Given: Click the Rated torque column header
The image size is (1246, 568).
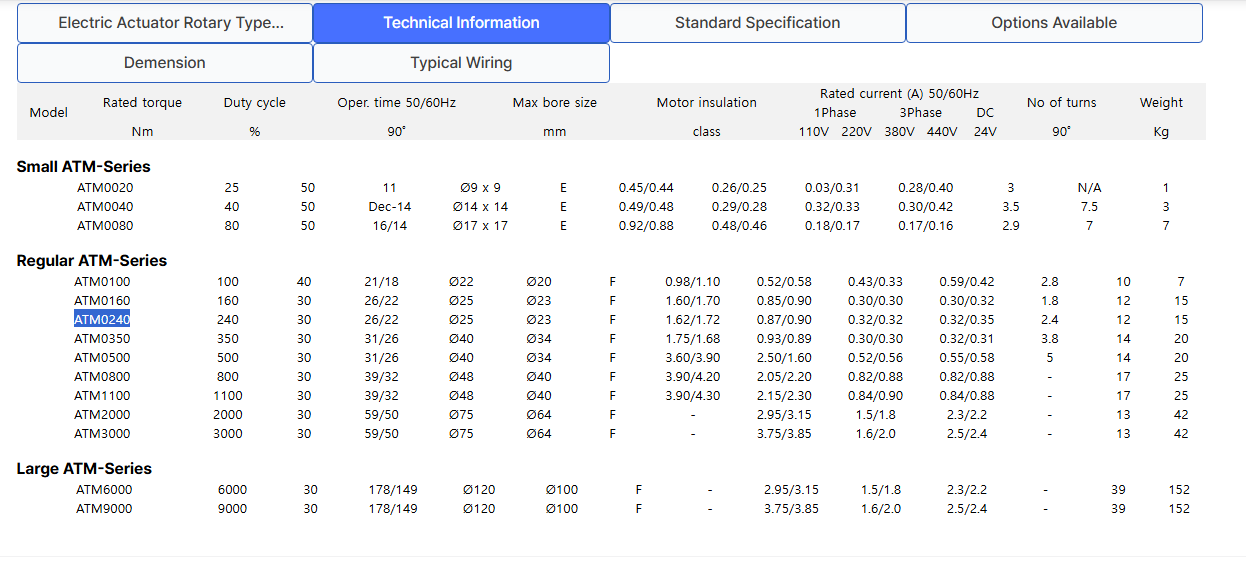Looking at the screenshot, I should tap(143, 103).
